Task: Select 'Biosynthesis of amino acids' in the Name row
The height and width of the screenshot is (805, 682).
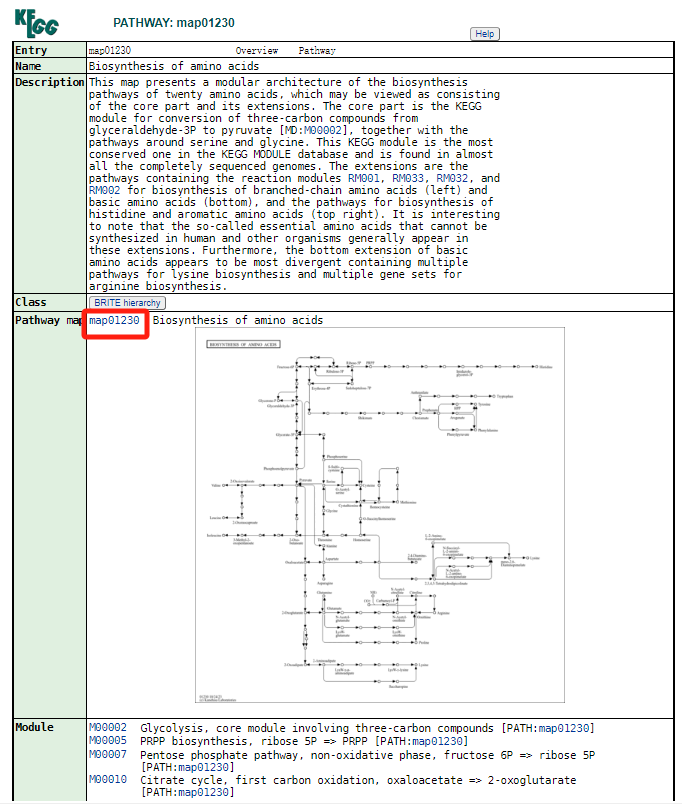Action: tap(174, 66)
